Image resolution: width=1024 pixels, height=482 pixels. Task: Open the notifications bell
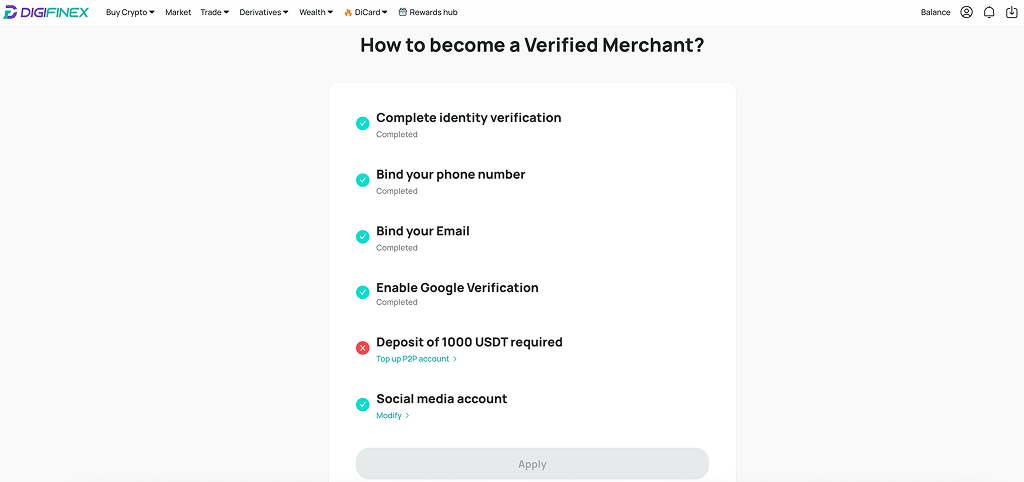pyautogui.click(x=989, y=12)
